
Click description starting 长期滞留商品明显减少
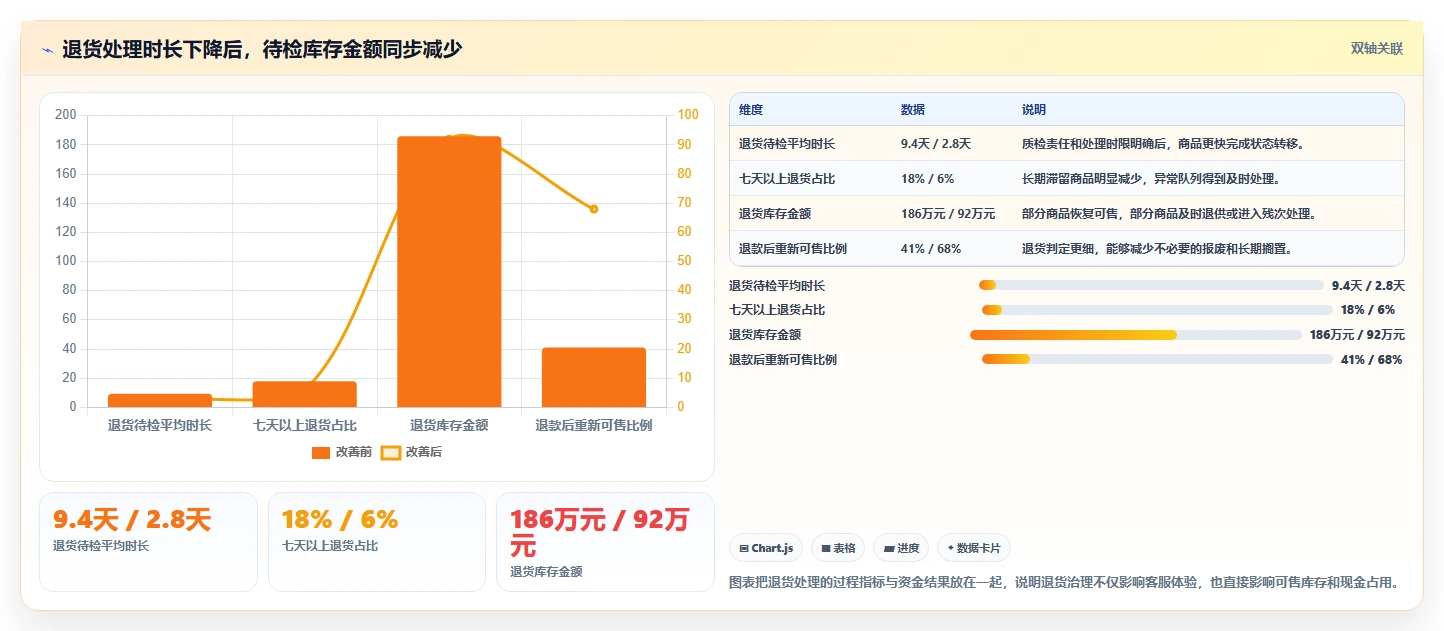(1151, 179)
